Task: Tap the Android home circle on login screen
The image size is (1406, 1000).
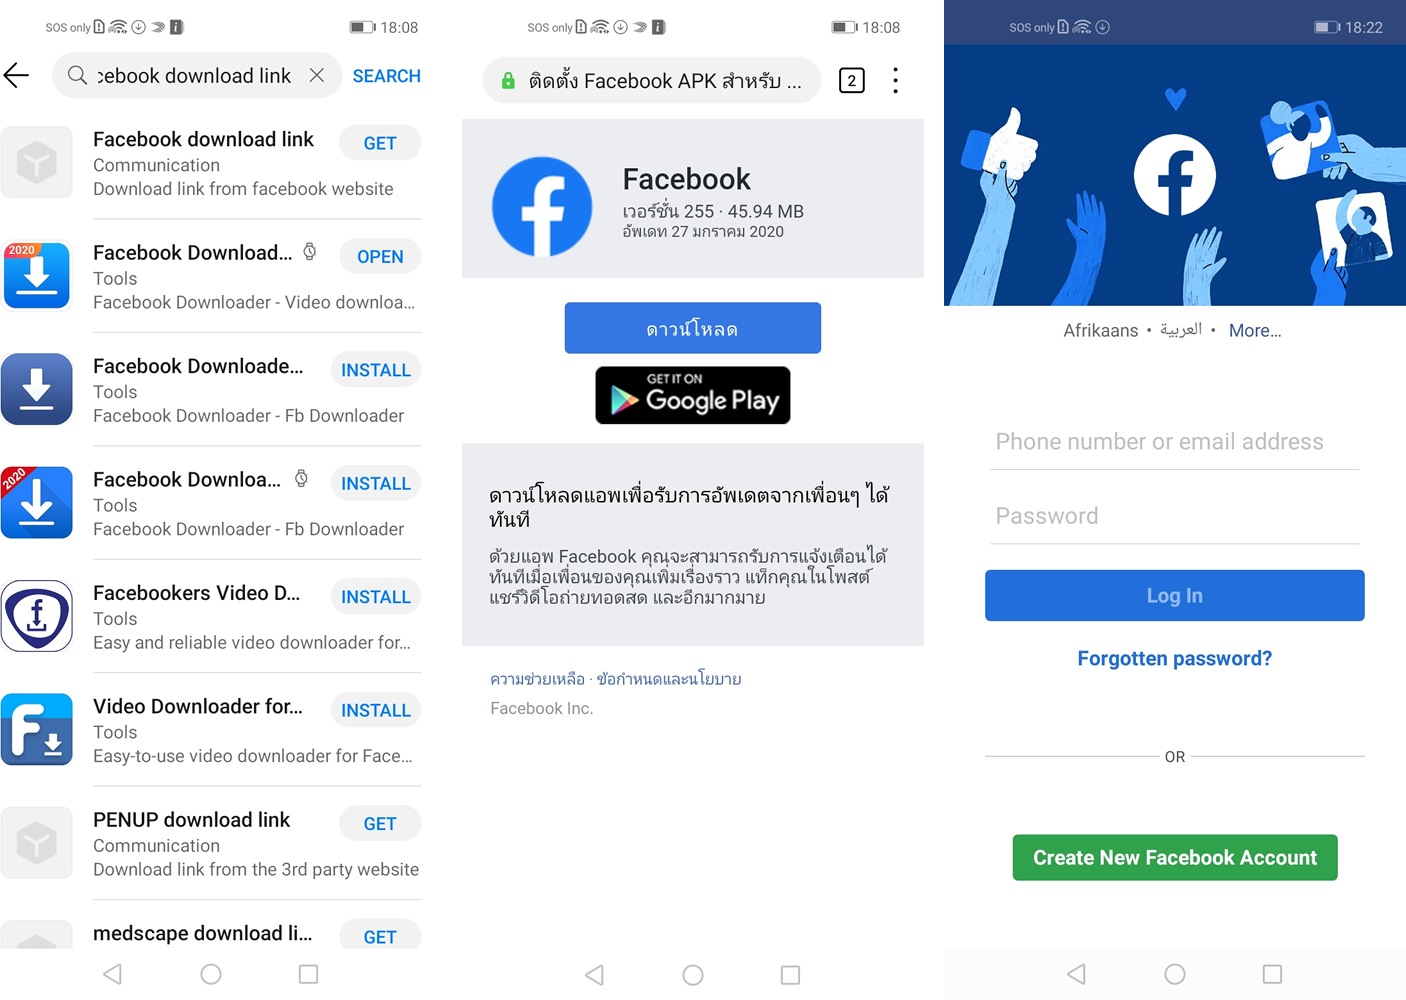Action: tap(1175, 973)
